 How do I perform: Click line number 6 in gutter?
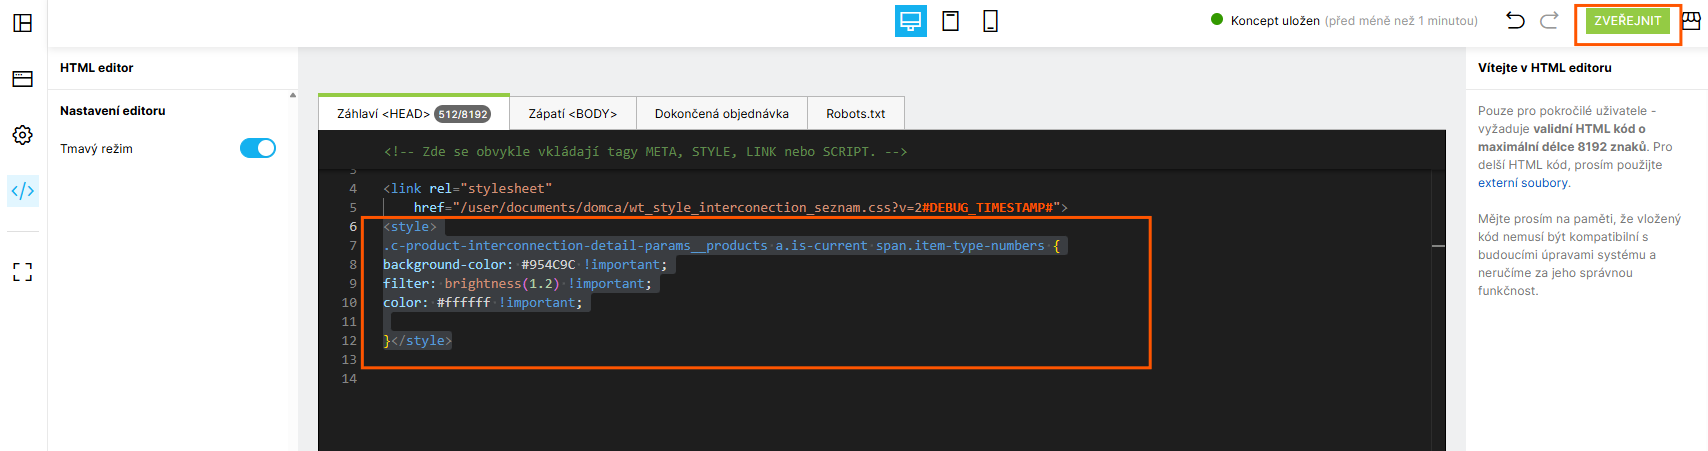(x=353, y=227)
